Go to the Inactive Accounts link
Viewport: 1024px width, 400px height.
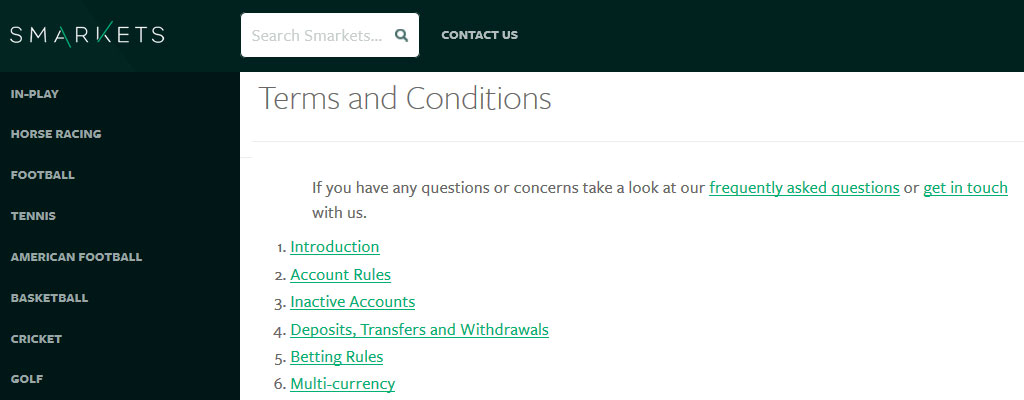tap(353, 303)
